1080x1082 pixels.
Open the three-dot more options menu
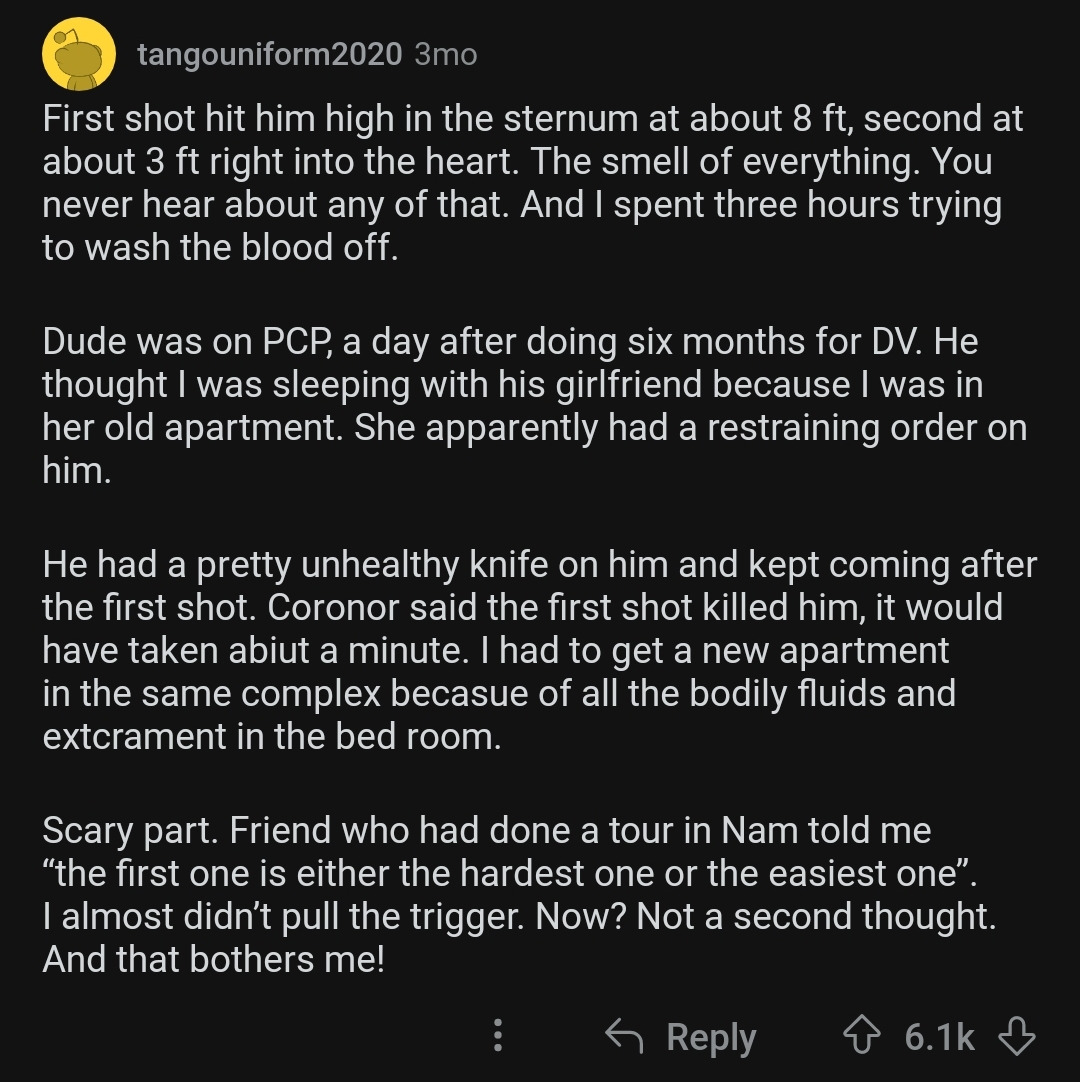[498, 1035]
